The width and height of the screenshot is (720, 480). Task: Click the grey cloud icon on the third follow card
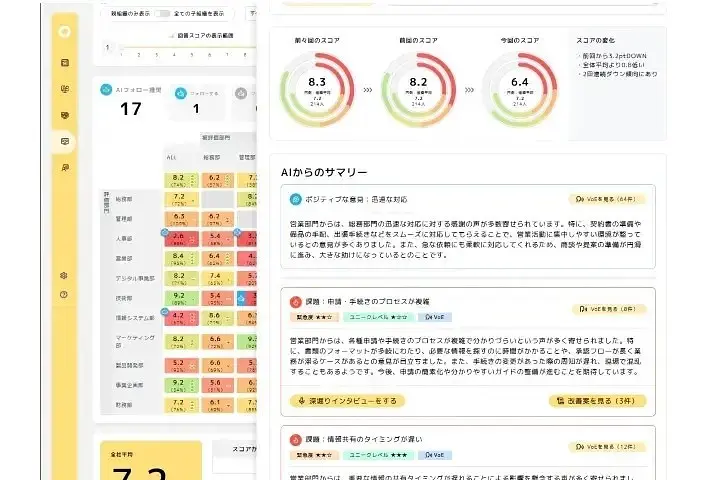tap(241, 93)
